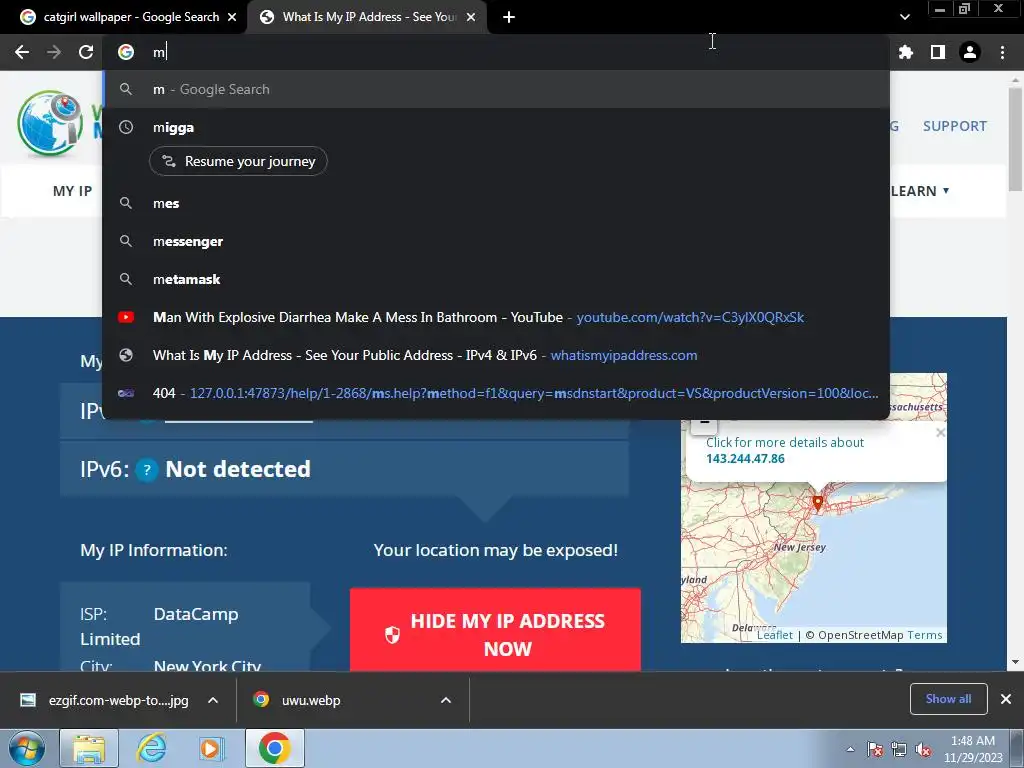Click the site globe logo
This screenshot has height=768, width=1024.
point(50,123)
